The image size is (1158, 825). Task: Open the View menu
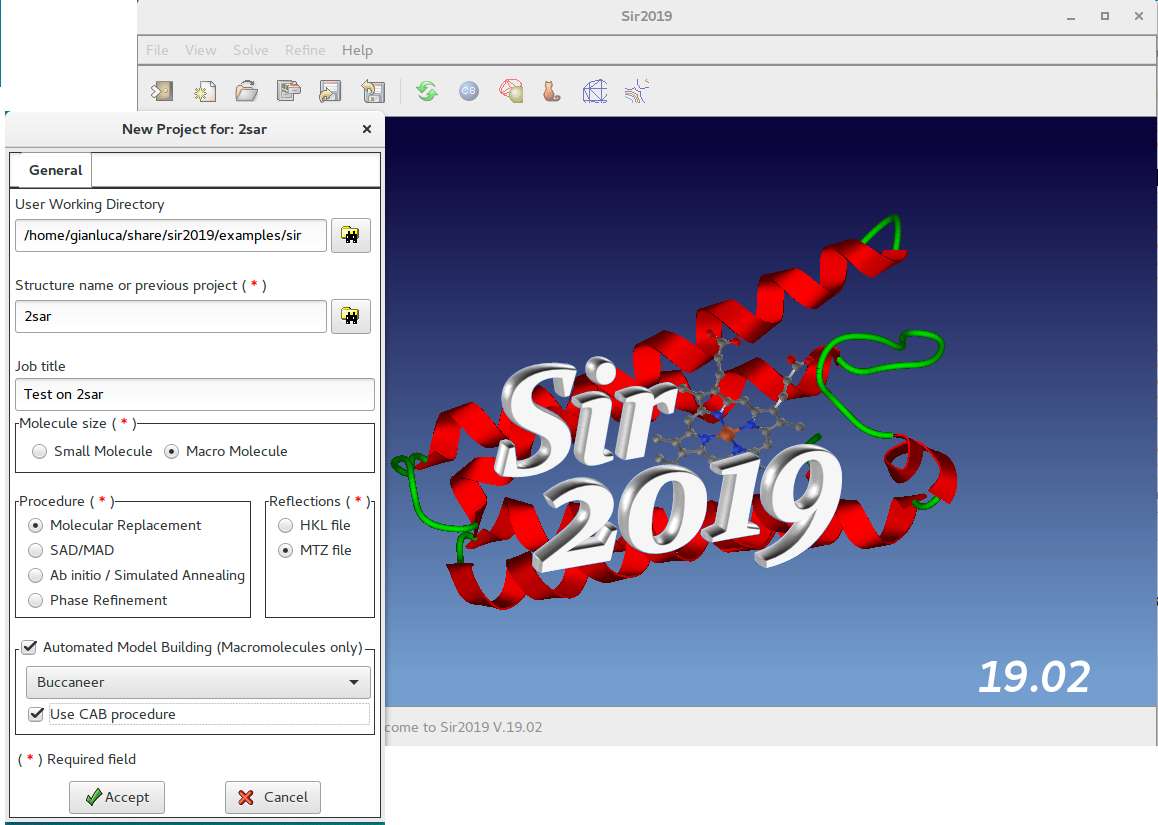[201, 50]
